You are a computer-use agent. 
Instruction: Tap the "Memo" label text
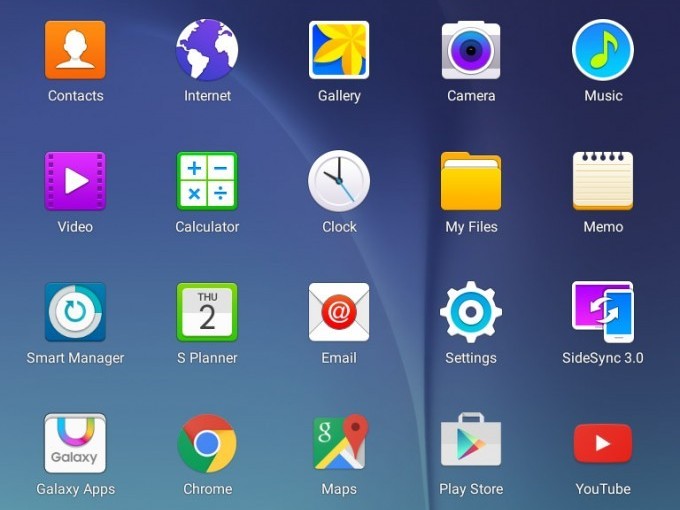click(x=603, y=227)
